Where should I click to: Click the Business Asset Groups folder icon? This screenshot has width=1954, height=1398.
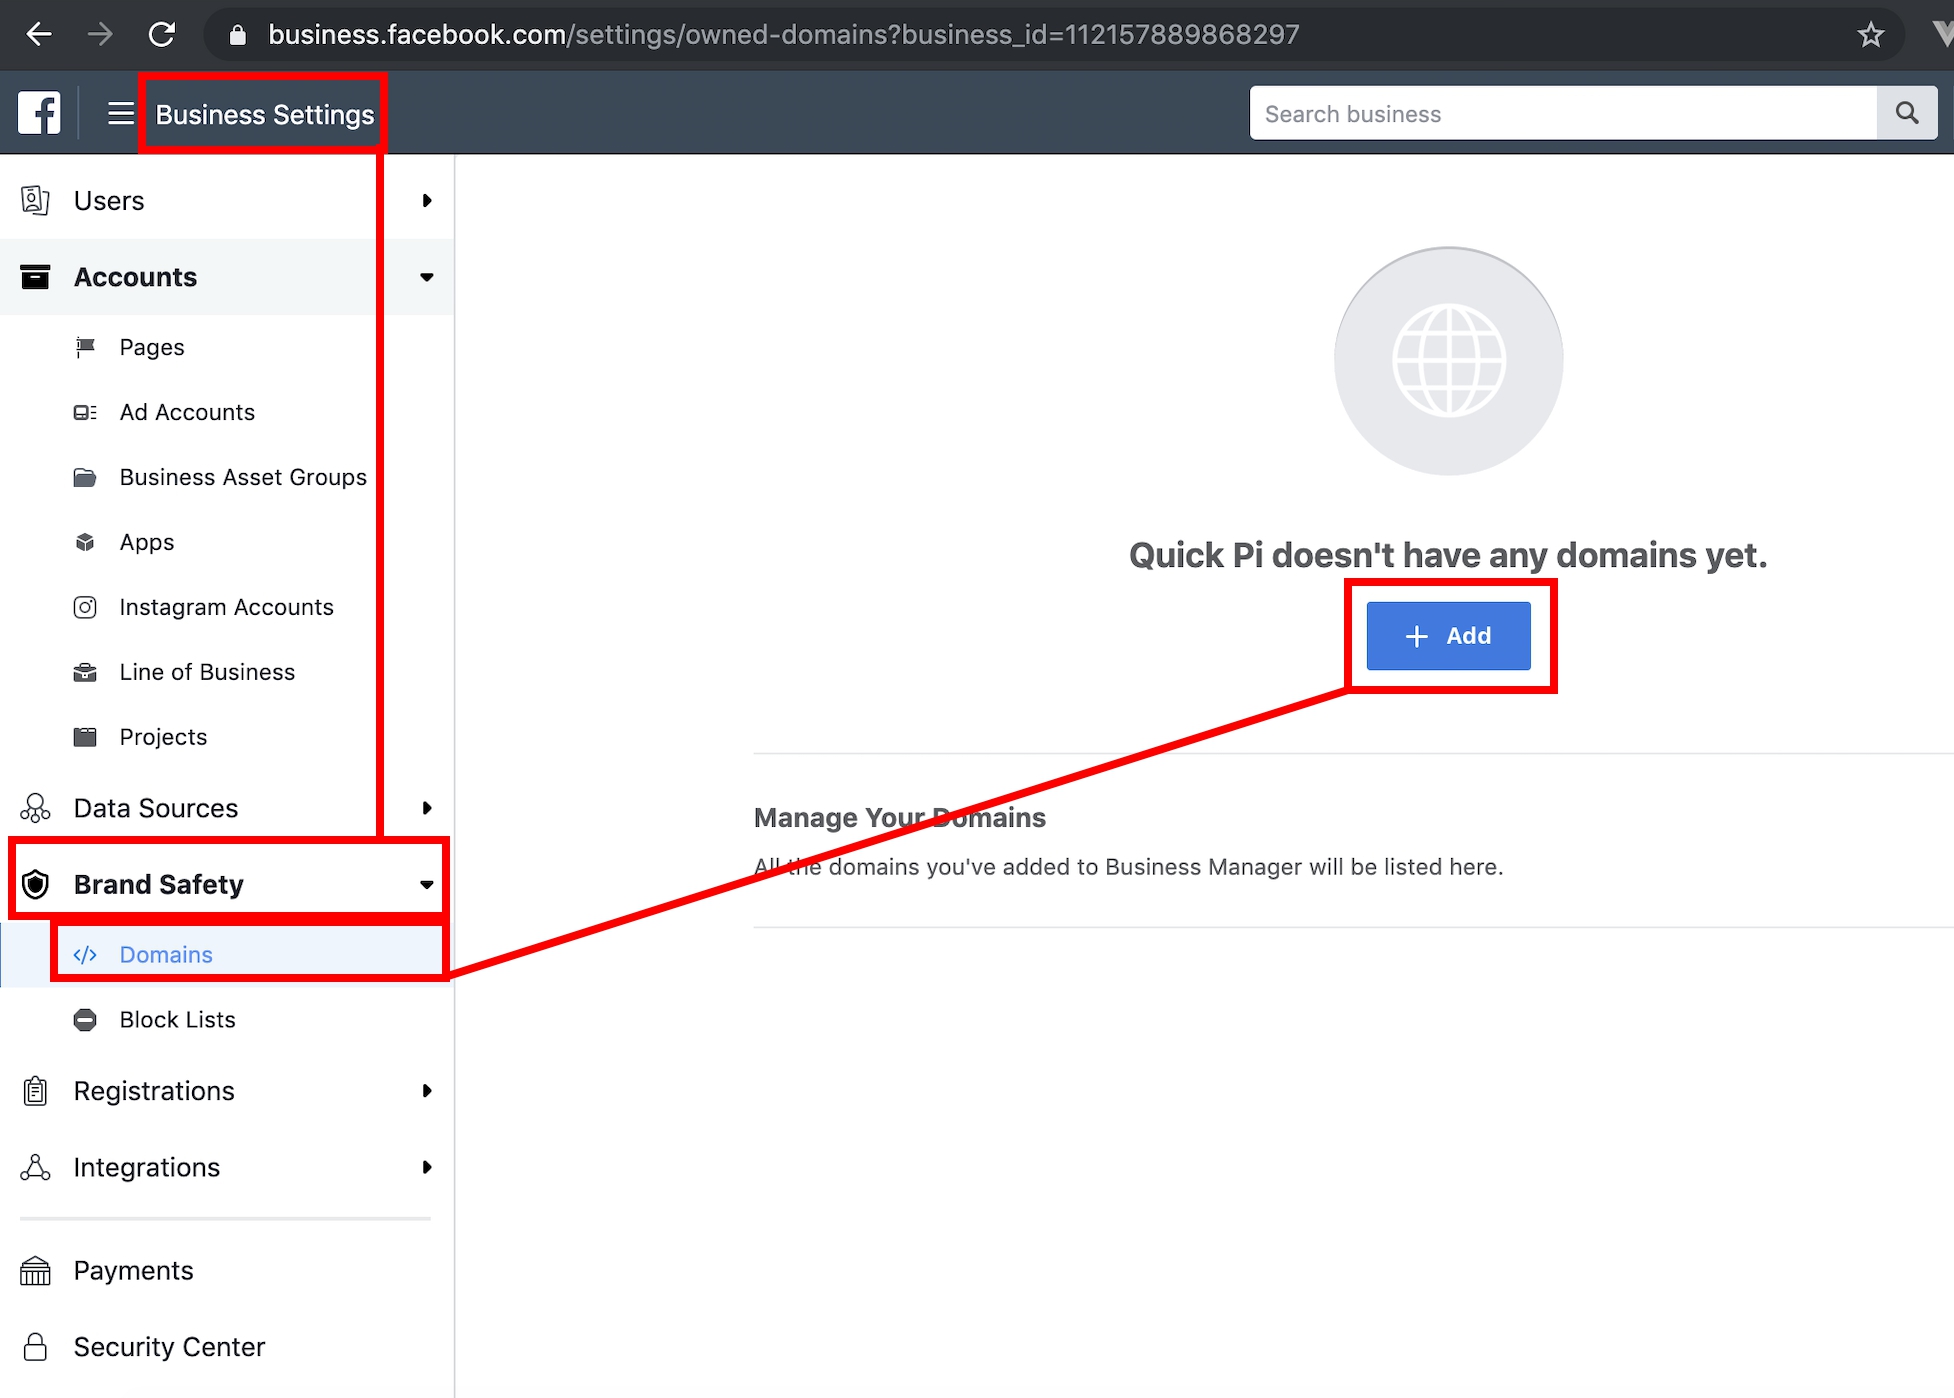click(x=85, y=477)
